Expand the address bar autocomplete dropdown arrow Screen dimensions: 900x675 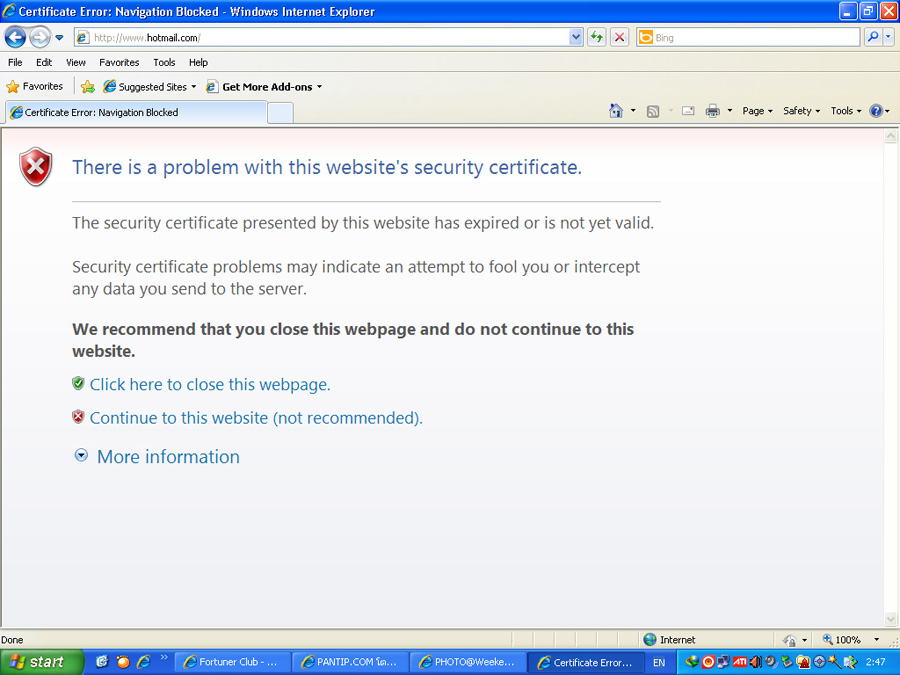tap(576, 38)
